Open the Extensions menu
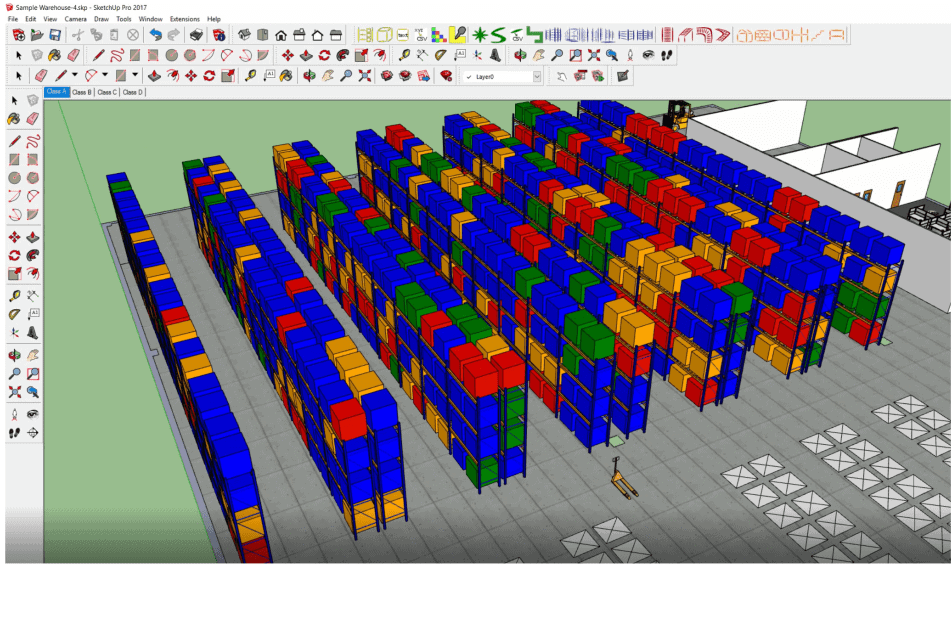Screen dimensions: 952x635 [x=185, y=19]
